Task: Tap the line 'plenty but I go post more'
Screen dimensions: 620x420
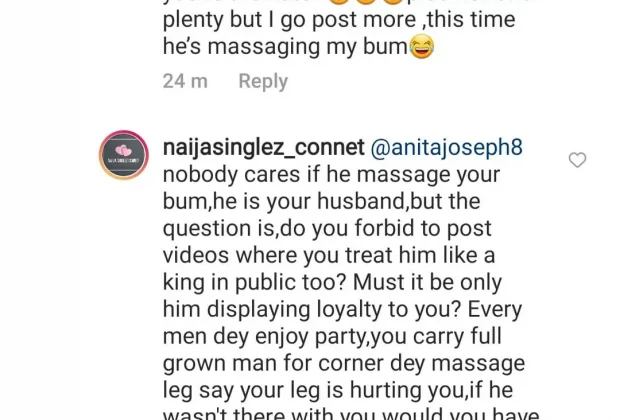Action: [339, 20]
